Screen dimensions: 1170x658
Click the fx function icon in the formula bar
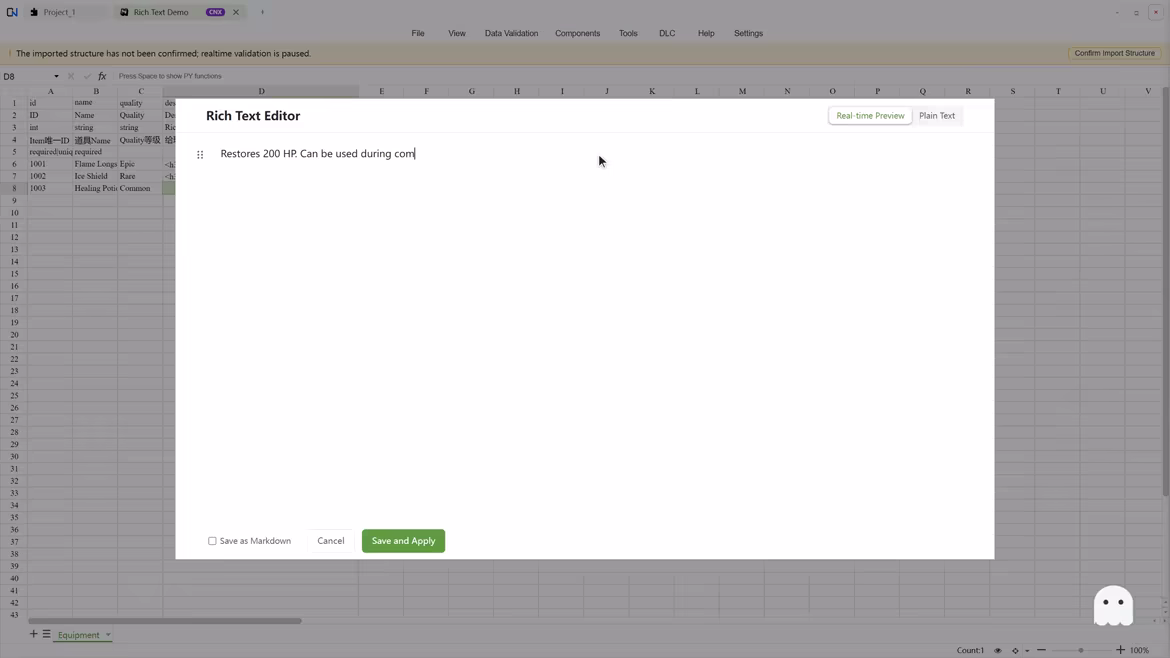click(102, 76)
